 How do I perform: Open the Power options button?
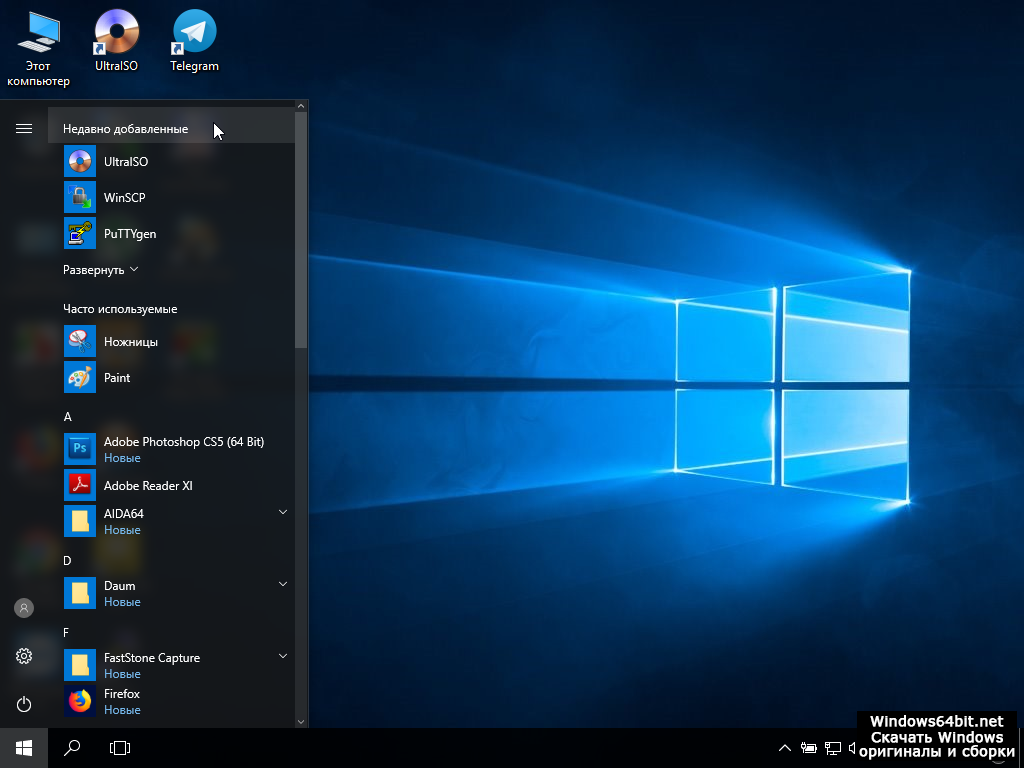coord(24,704)
